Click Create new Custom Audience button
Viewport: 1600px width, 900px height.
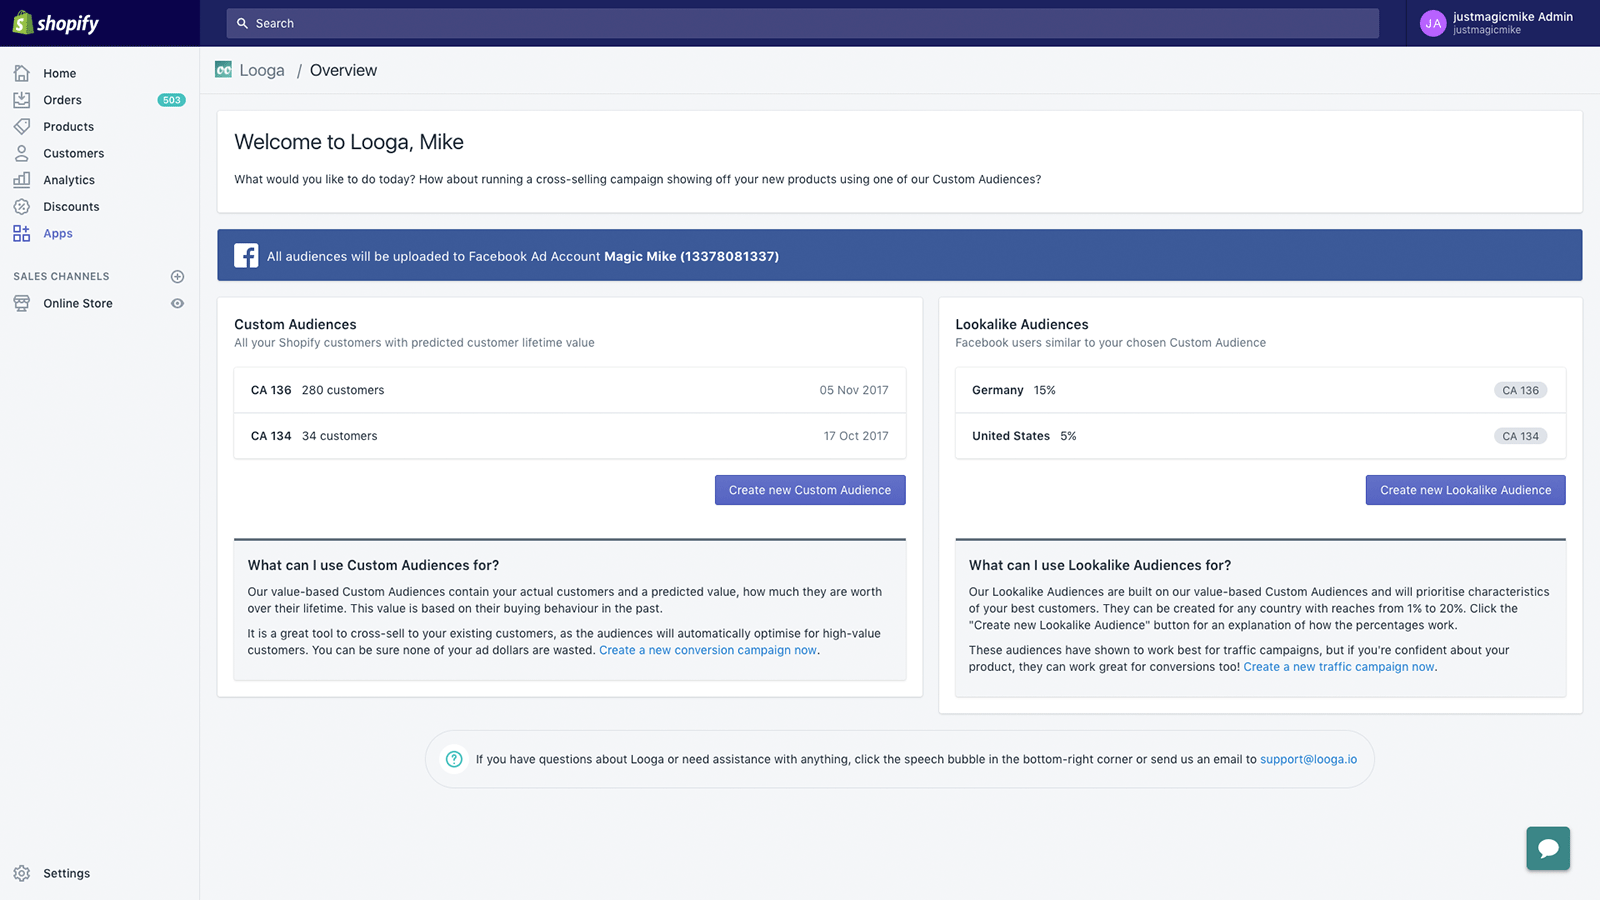pos(810,490)
